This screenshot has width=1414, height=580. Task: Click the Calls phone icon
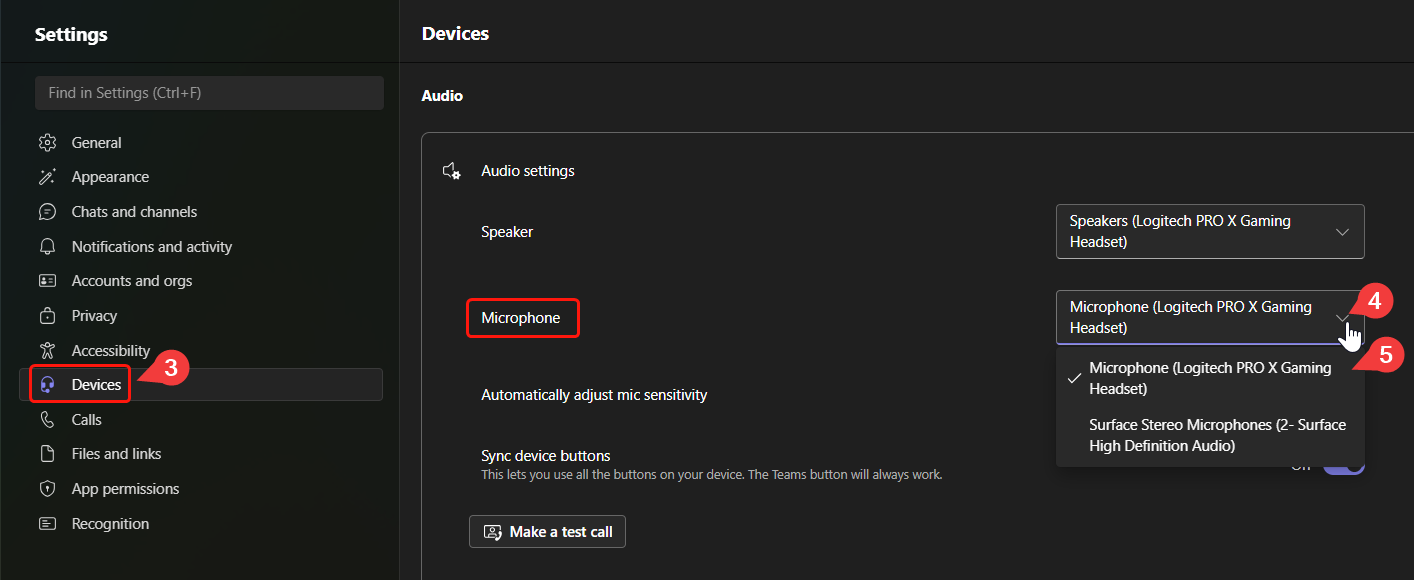click(x=47, y=420)
